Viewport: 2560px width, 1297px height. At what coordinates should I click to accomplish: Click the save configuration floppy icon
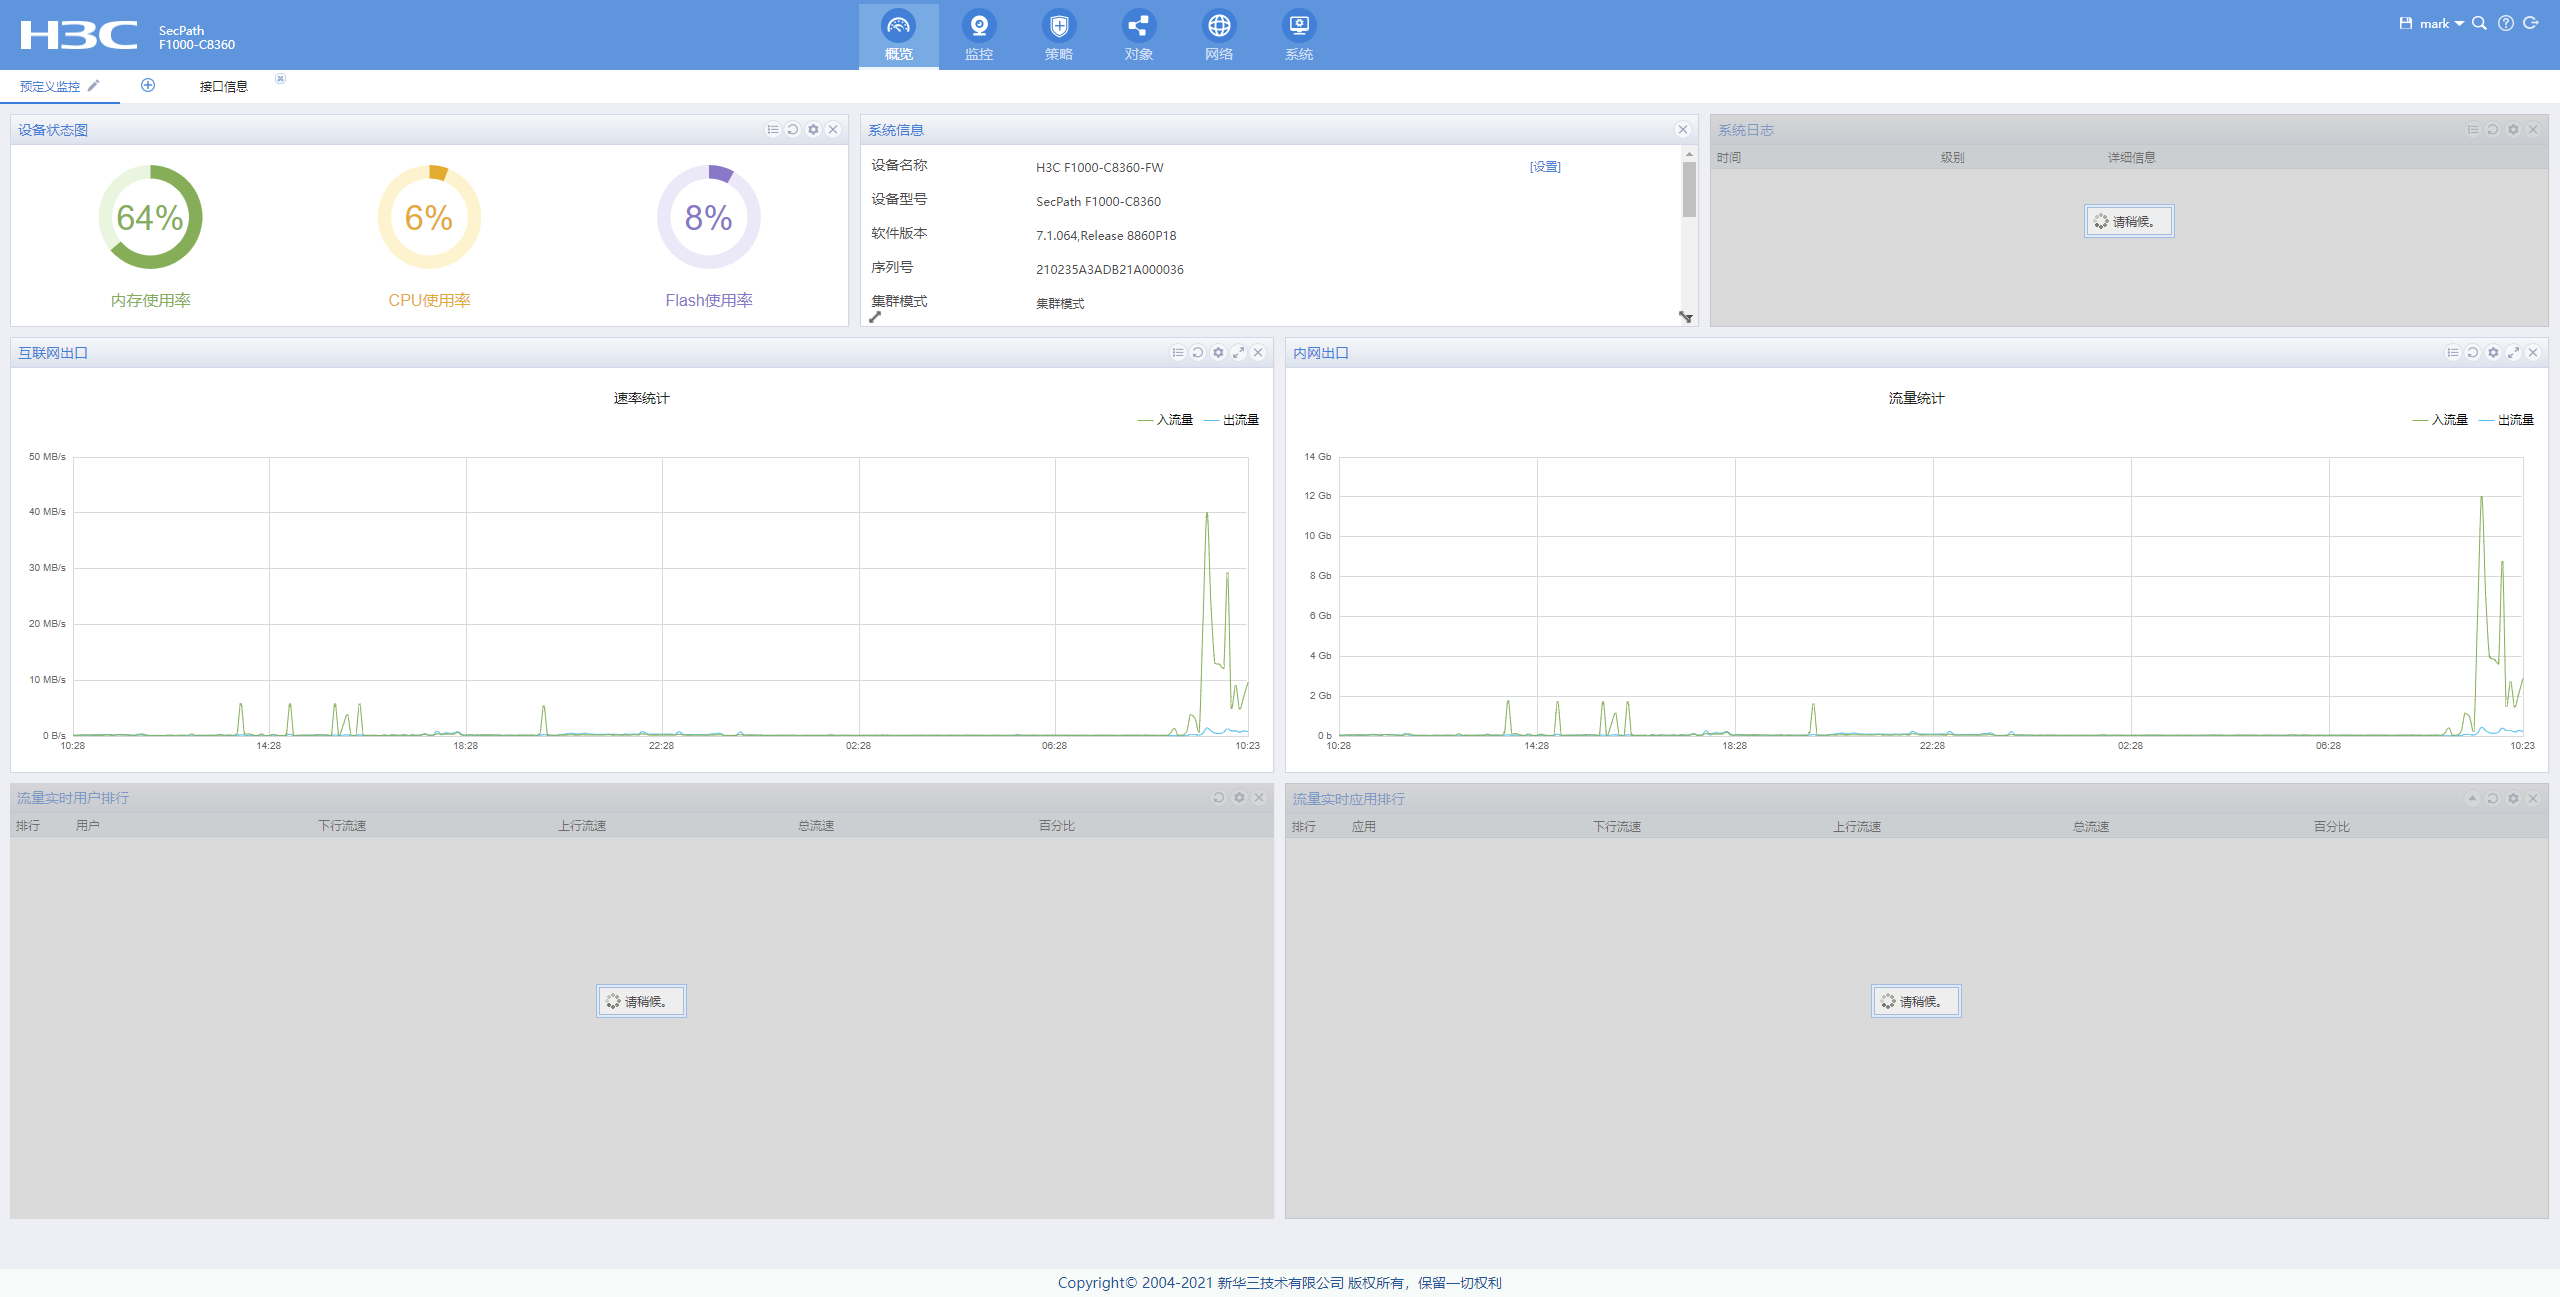click(2405, 23)
